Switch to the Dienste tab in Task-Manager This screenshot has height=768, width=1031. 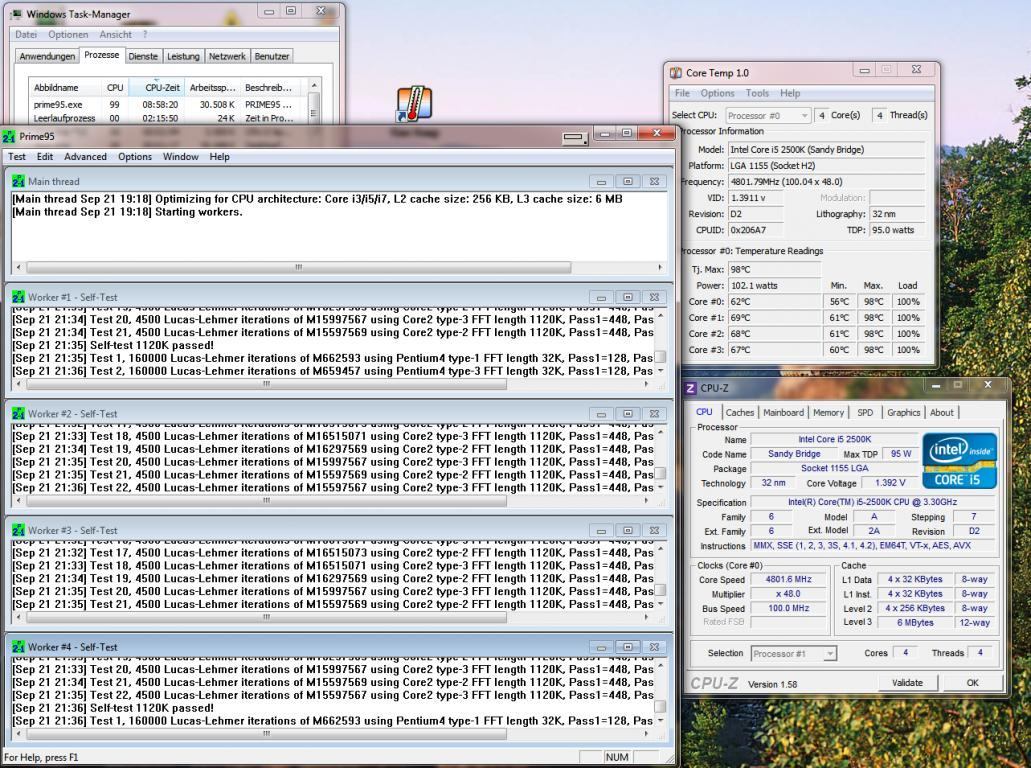pyautogui.click(x=143, y=57)
